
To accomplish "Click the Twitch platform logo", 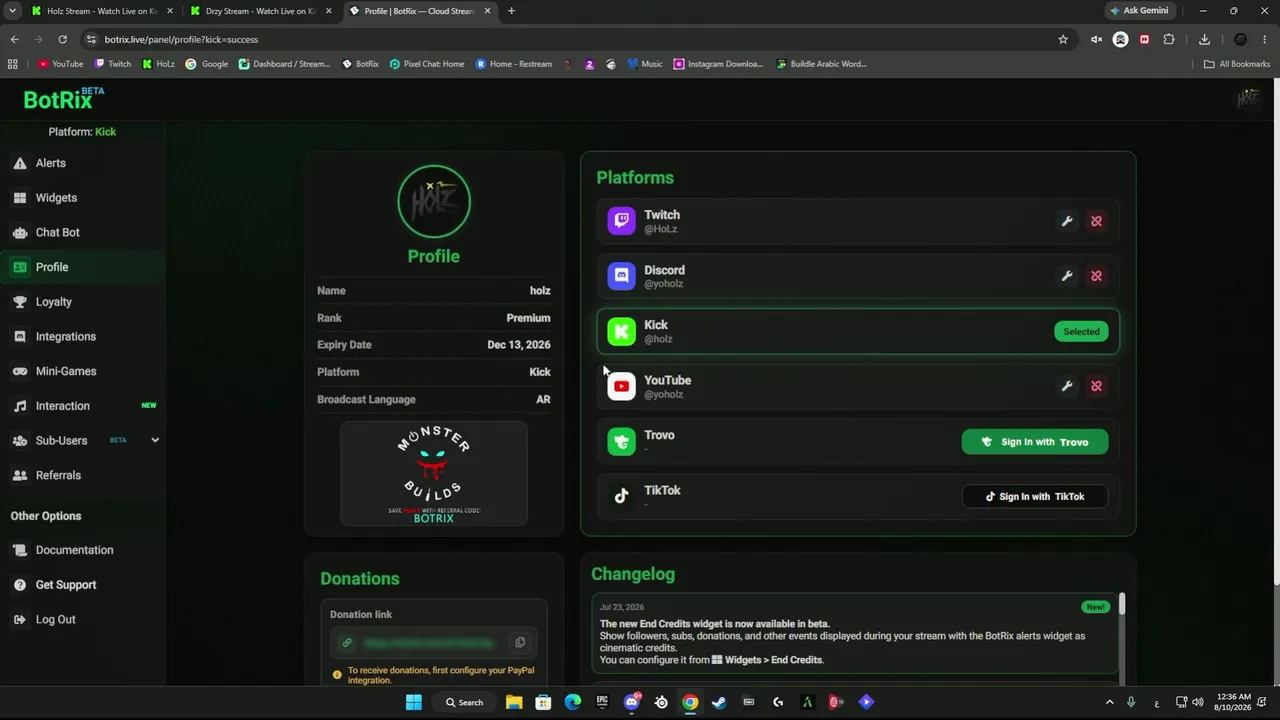I will (x=621, y=221).
